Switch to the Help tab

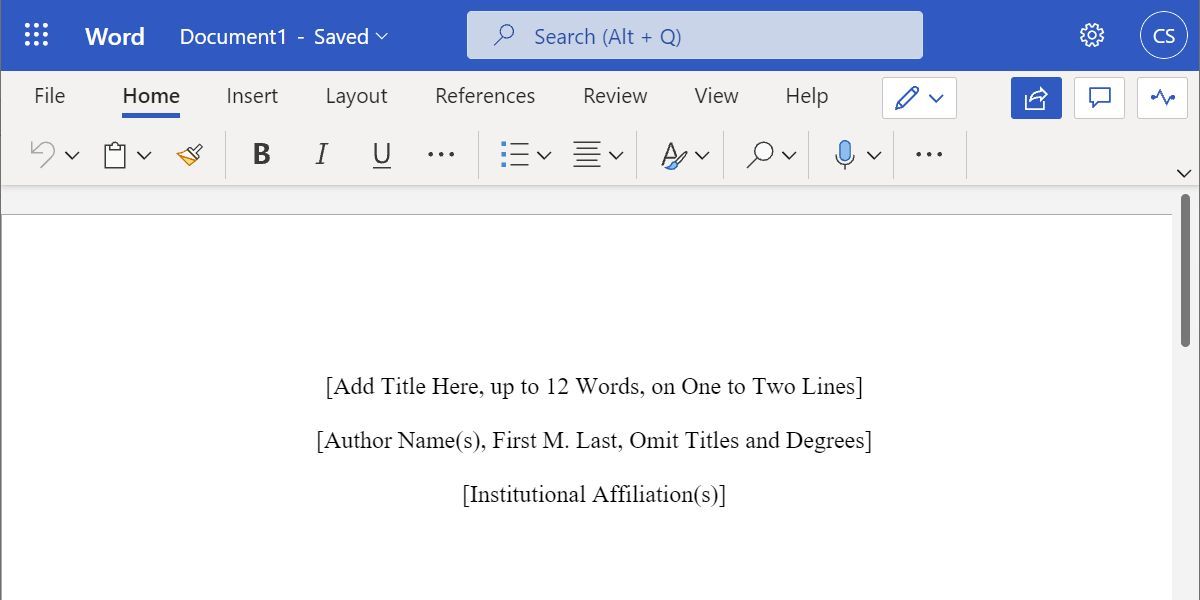806,96
